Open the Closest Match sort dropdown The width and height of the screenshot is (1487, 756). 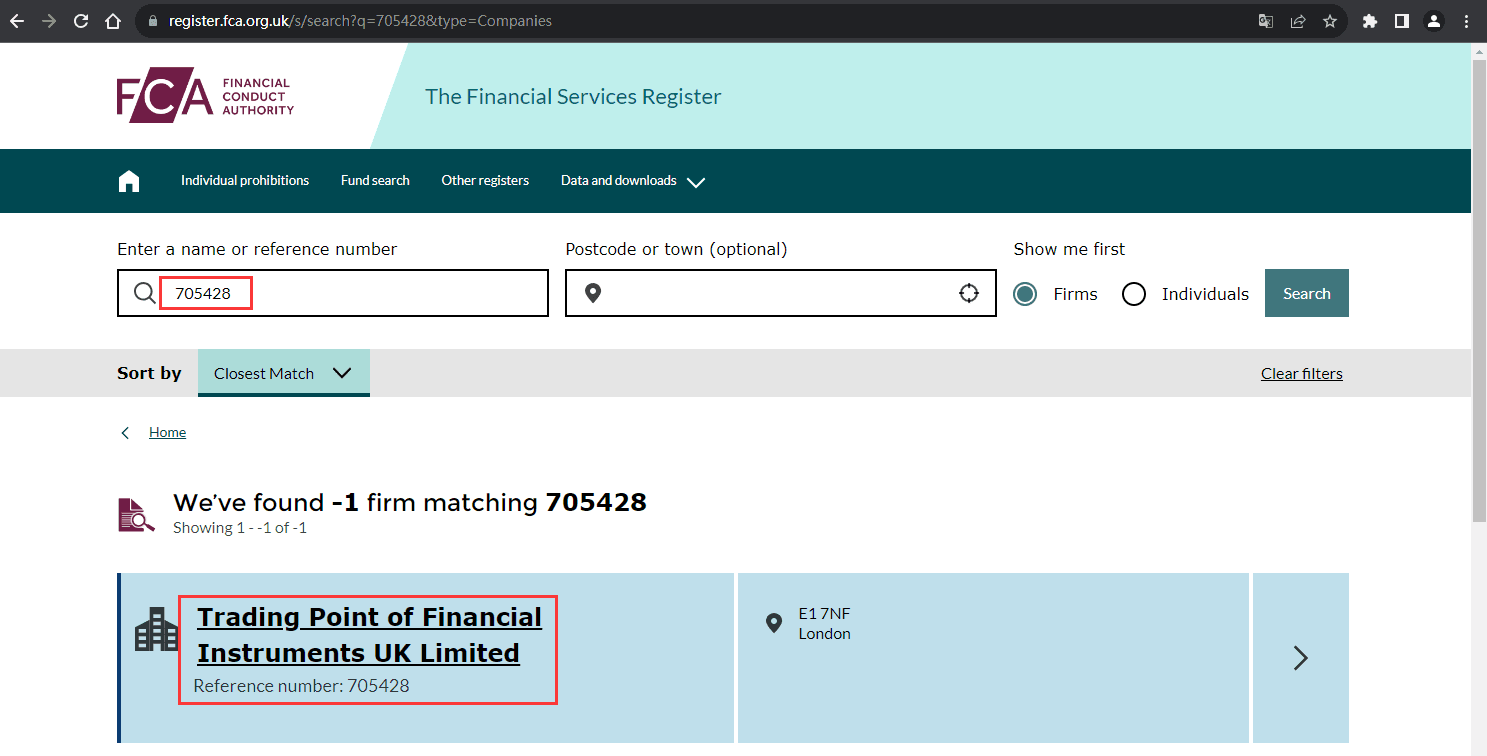(x=284, y=373)
